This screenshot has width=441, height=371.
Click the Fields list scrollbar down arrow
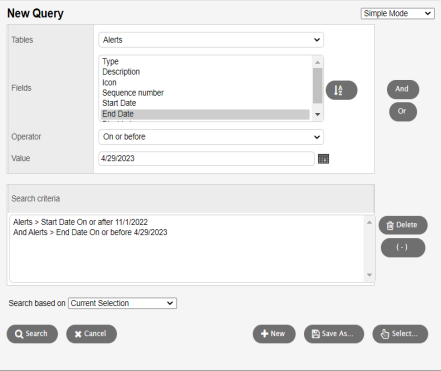point(317,114)
